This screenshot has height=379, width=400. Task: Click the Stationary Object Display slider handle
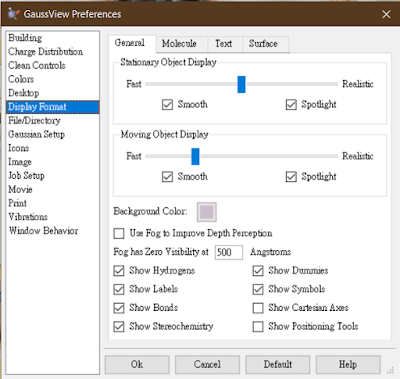pos(241,84)
